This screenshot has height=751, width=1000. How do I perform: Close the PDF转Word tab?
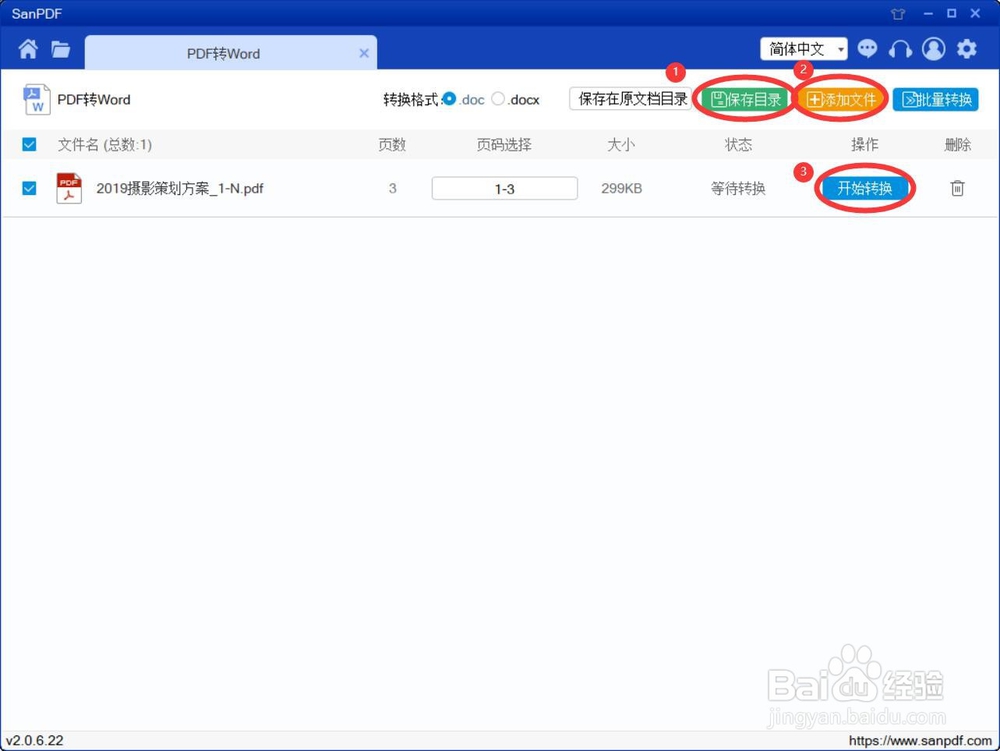(x=364, y=54)
